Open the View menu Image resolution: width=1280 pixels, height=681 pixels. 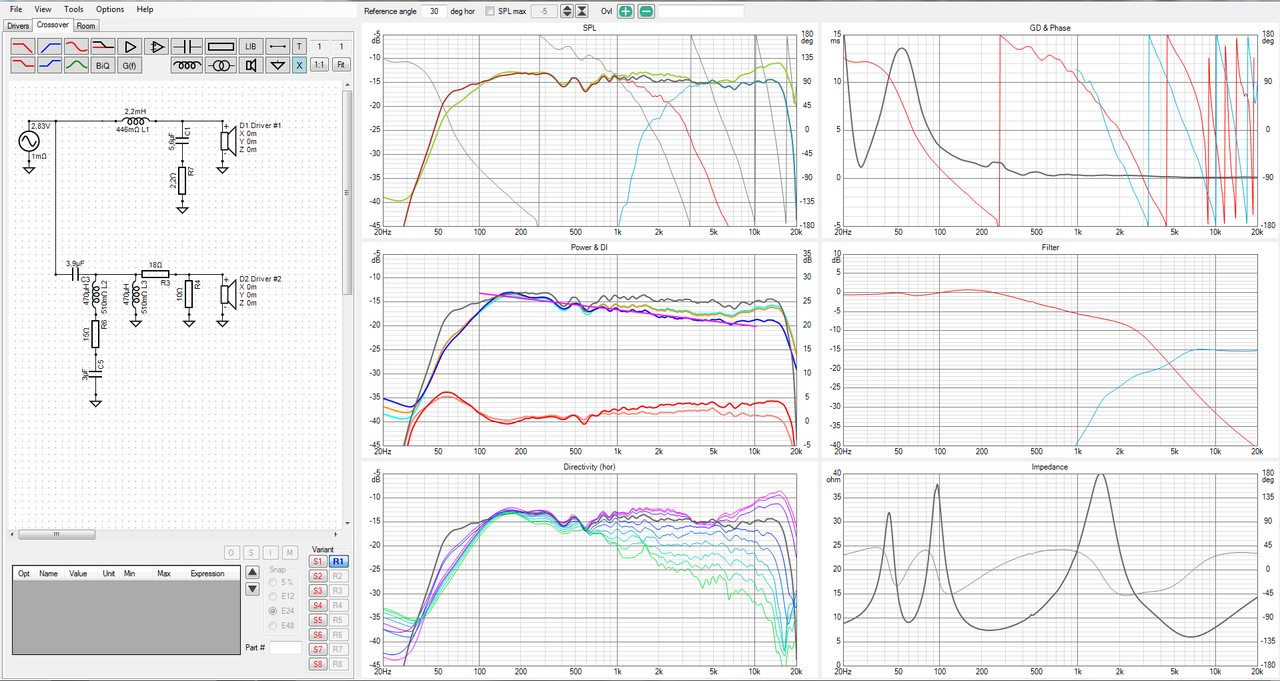[x=44, y=9]
